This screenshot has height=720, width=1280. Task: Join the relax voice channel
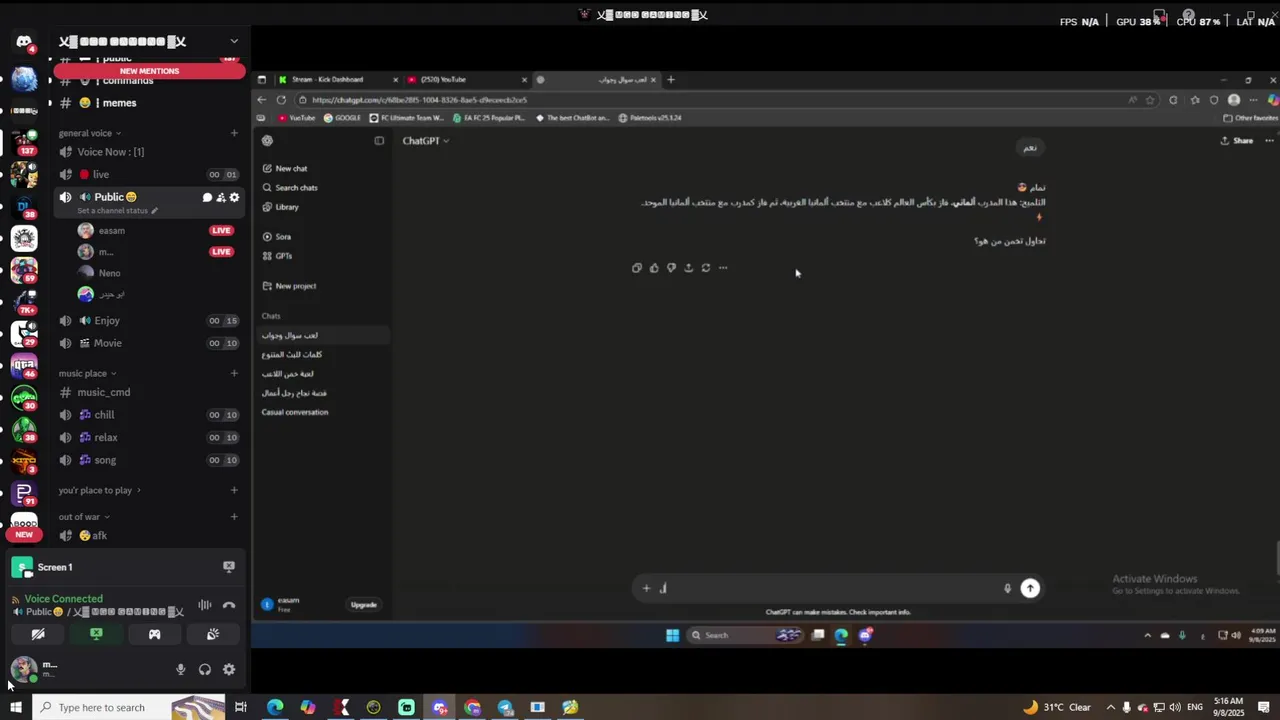point(149,437)
